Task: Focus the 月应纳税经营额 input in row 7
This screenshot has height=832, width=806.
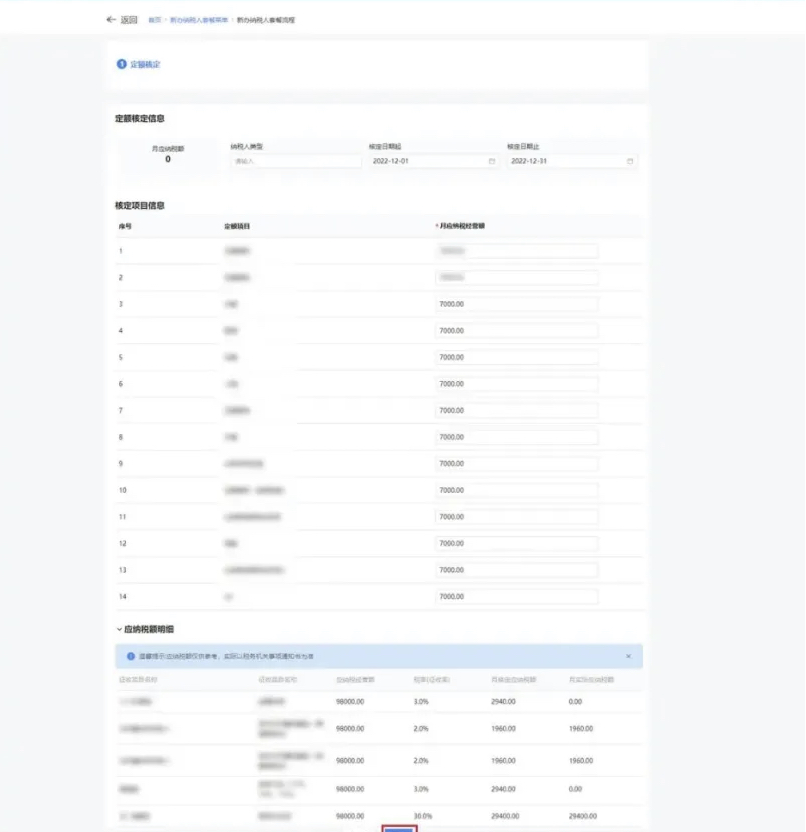Action: point(516,410)
